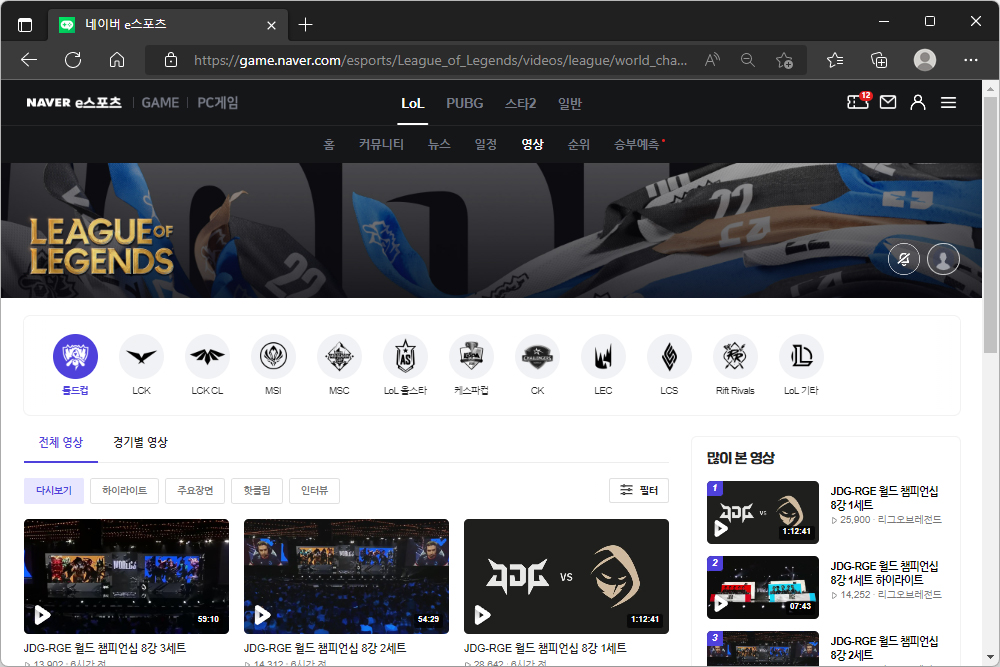The height and width of the screenshot is (667, 1000).
Task: Open the Rift Rivals league icon
Action: [x=735, y=356]
